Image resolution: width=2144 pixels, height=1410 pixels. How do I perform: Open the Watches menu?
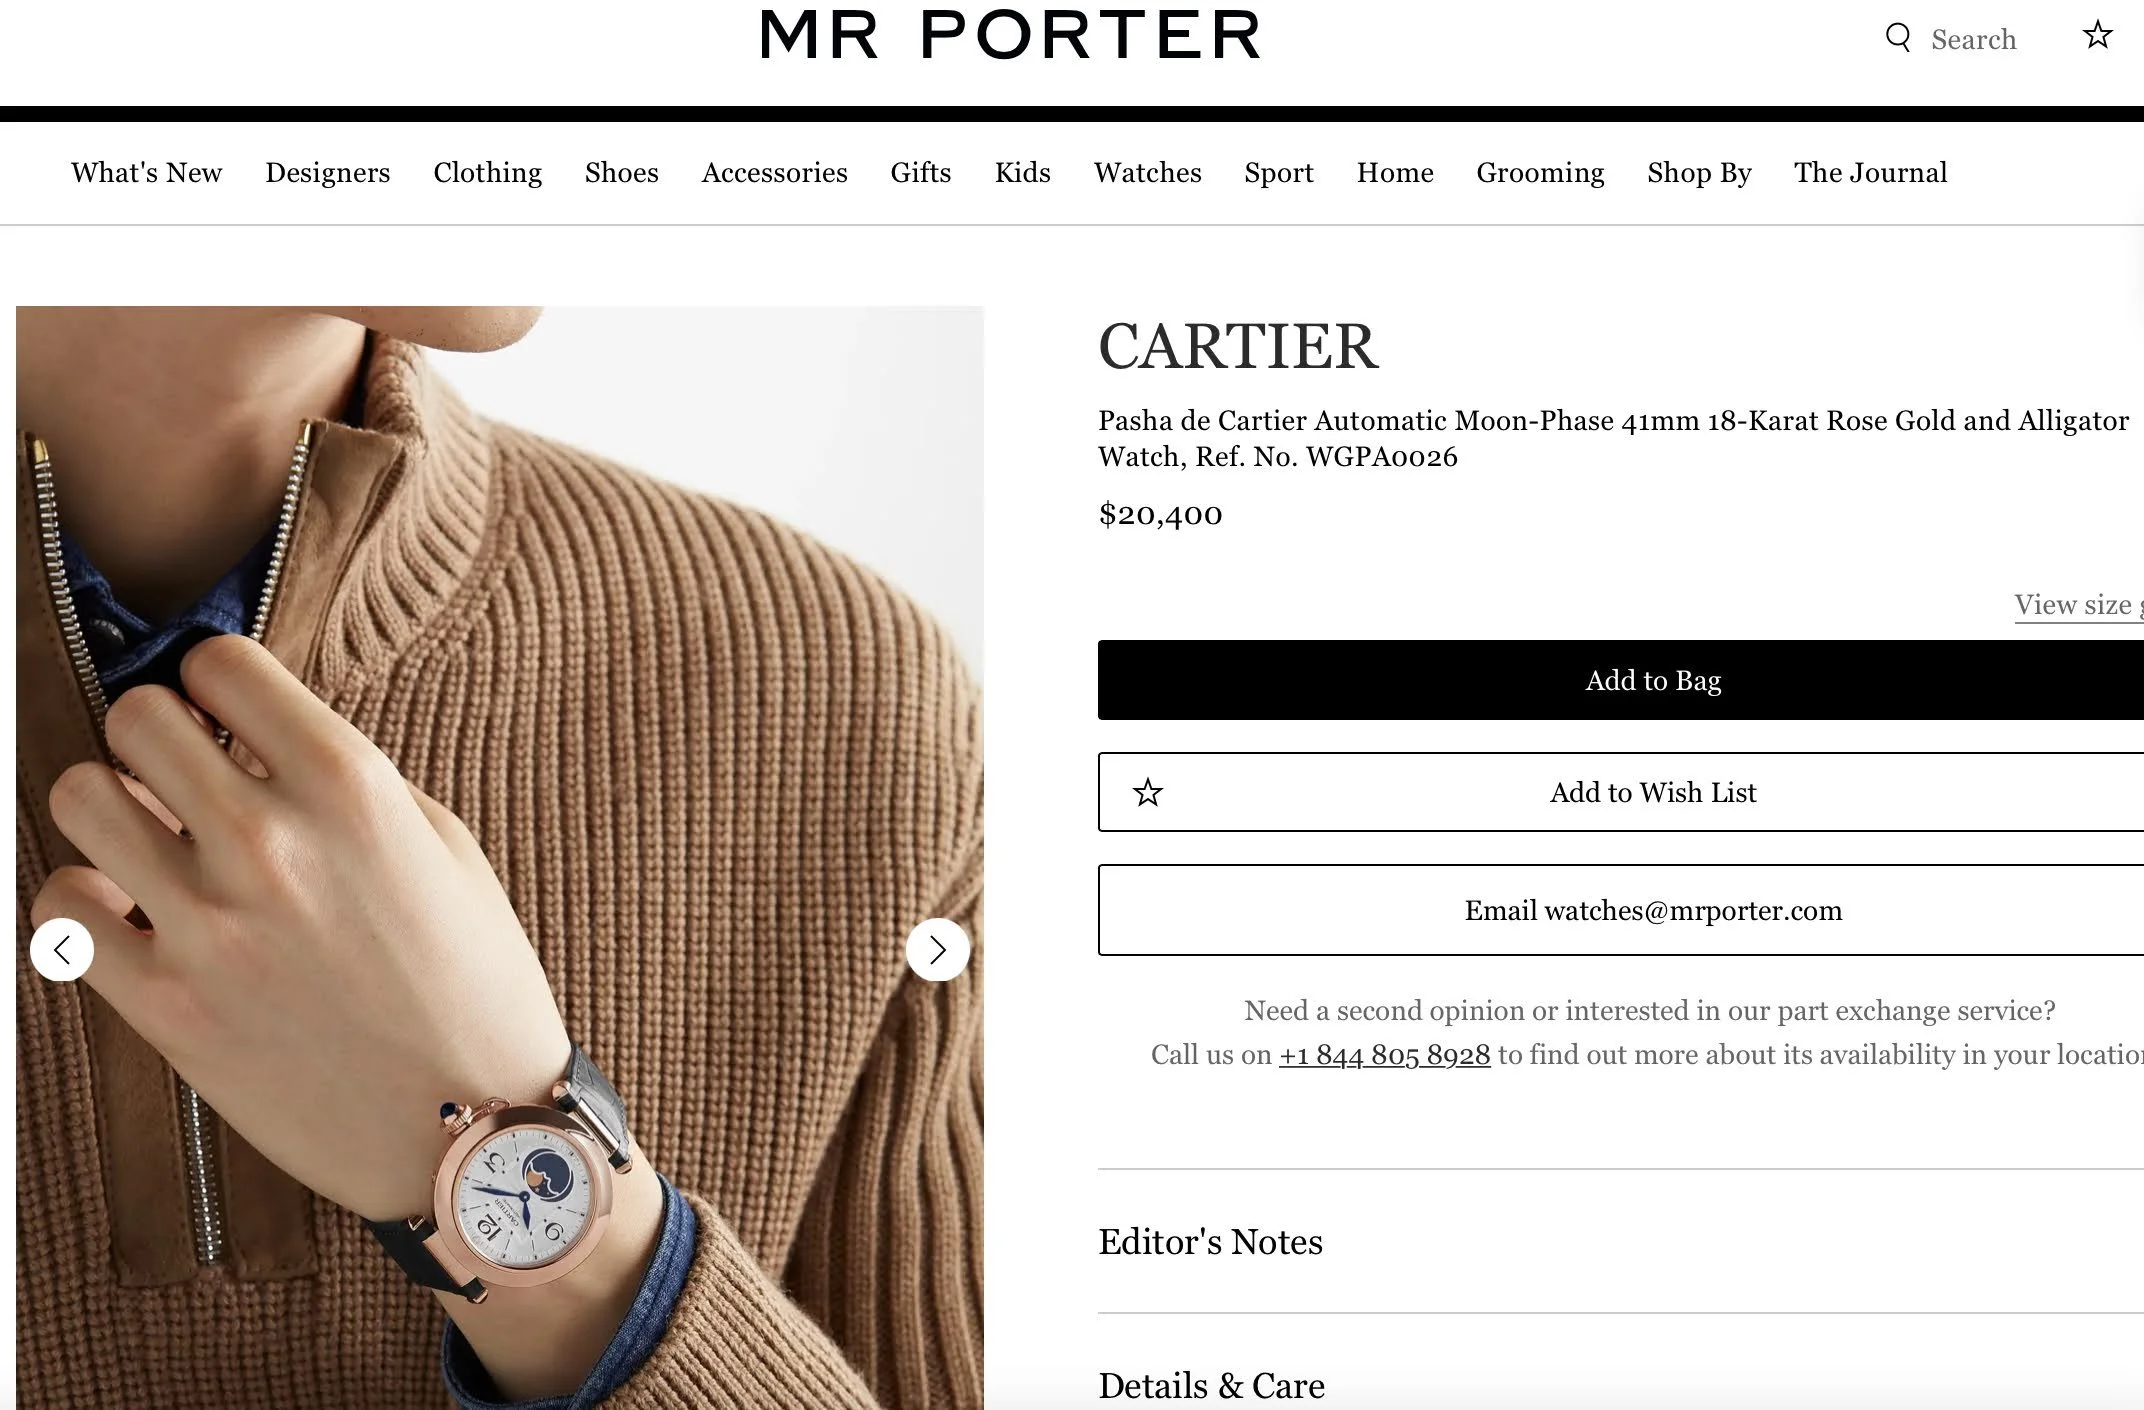1147,172
